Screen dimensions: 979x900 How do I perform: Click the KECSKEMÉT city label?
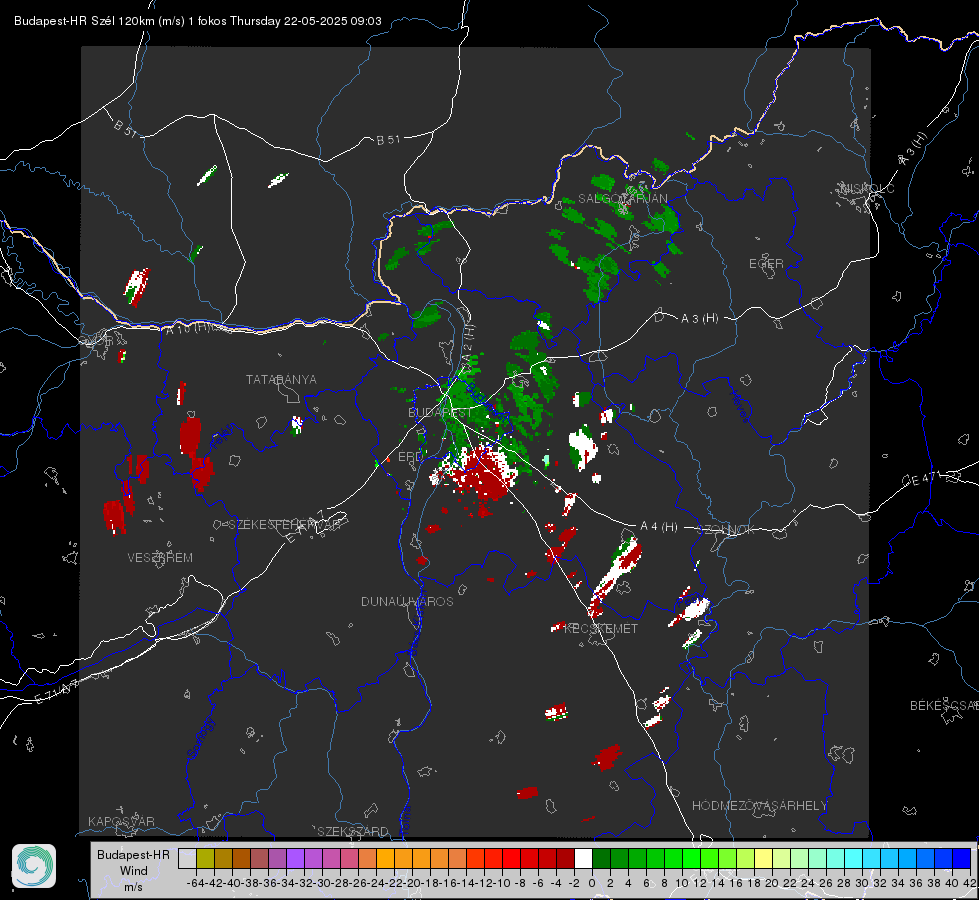click(x=601, y=629)
